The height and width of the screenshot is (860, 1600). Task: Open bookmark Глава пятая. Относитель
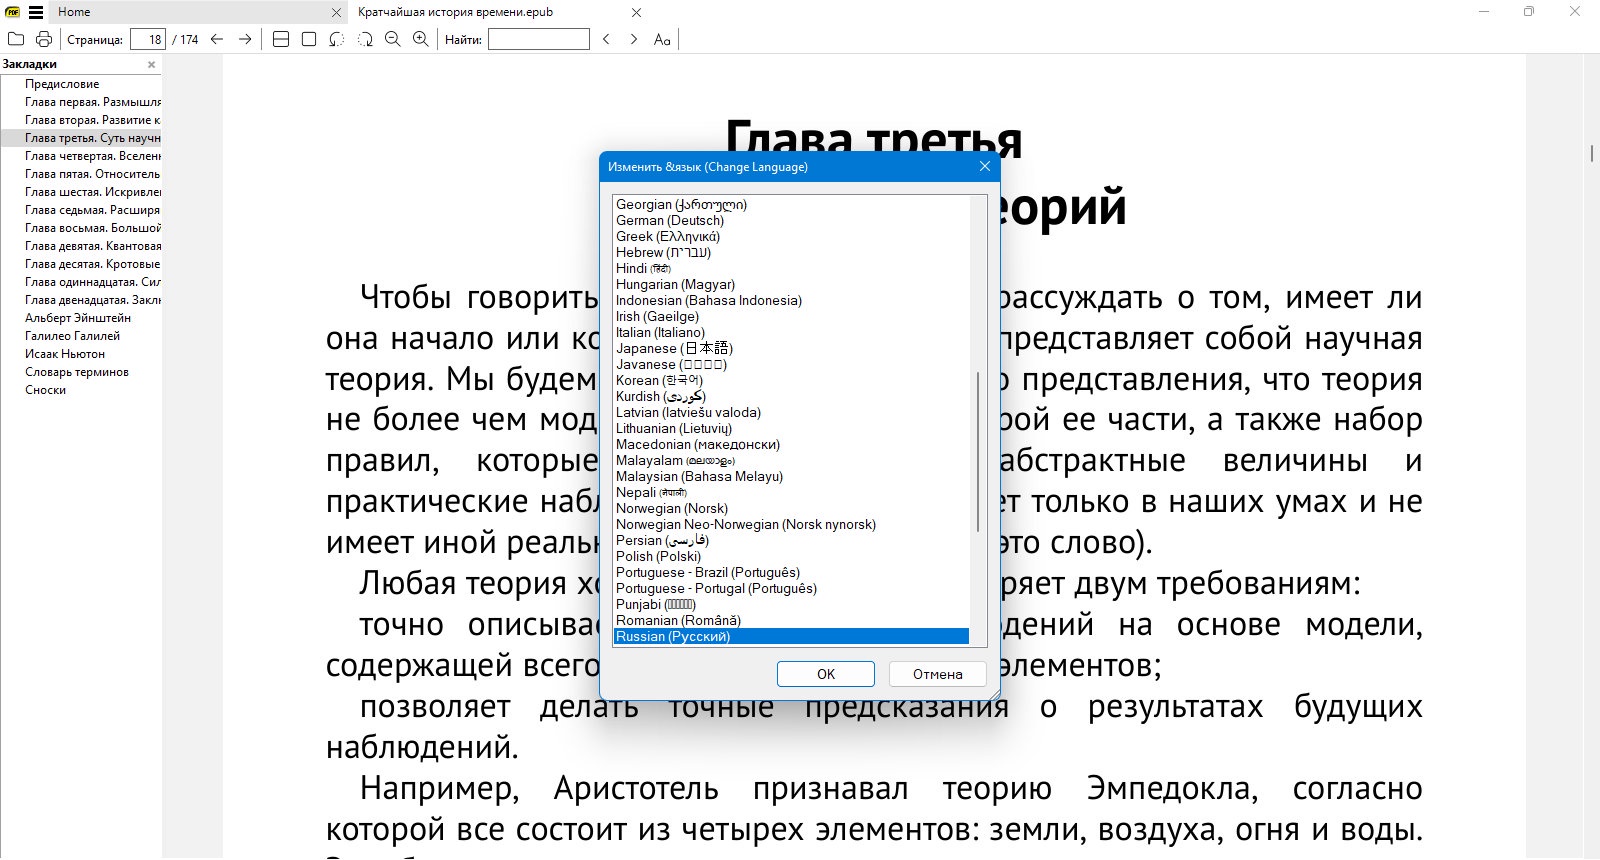click(x=92, y=174)
